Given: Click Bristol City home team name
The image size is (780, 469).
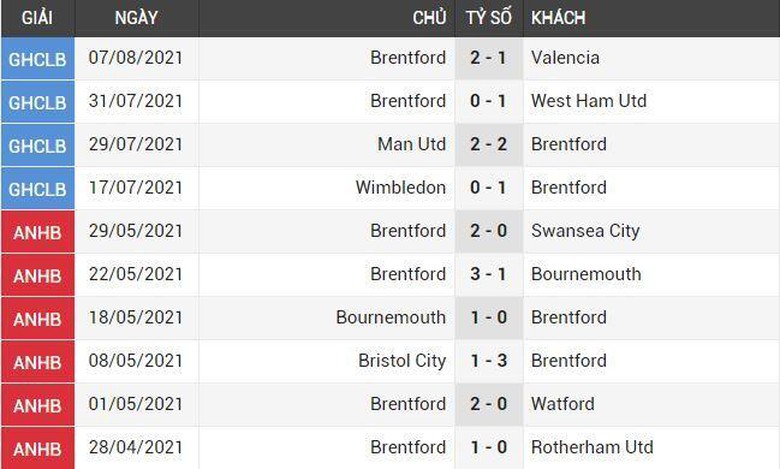Looking at the screenshot, I should [402, 361].
